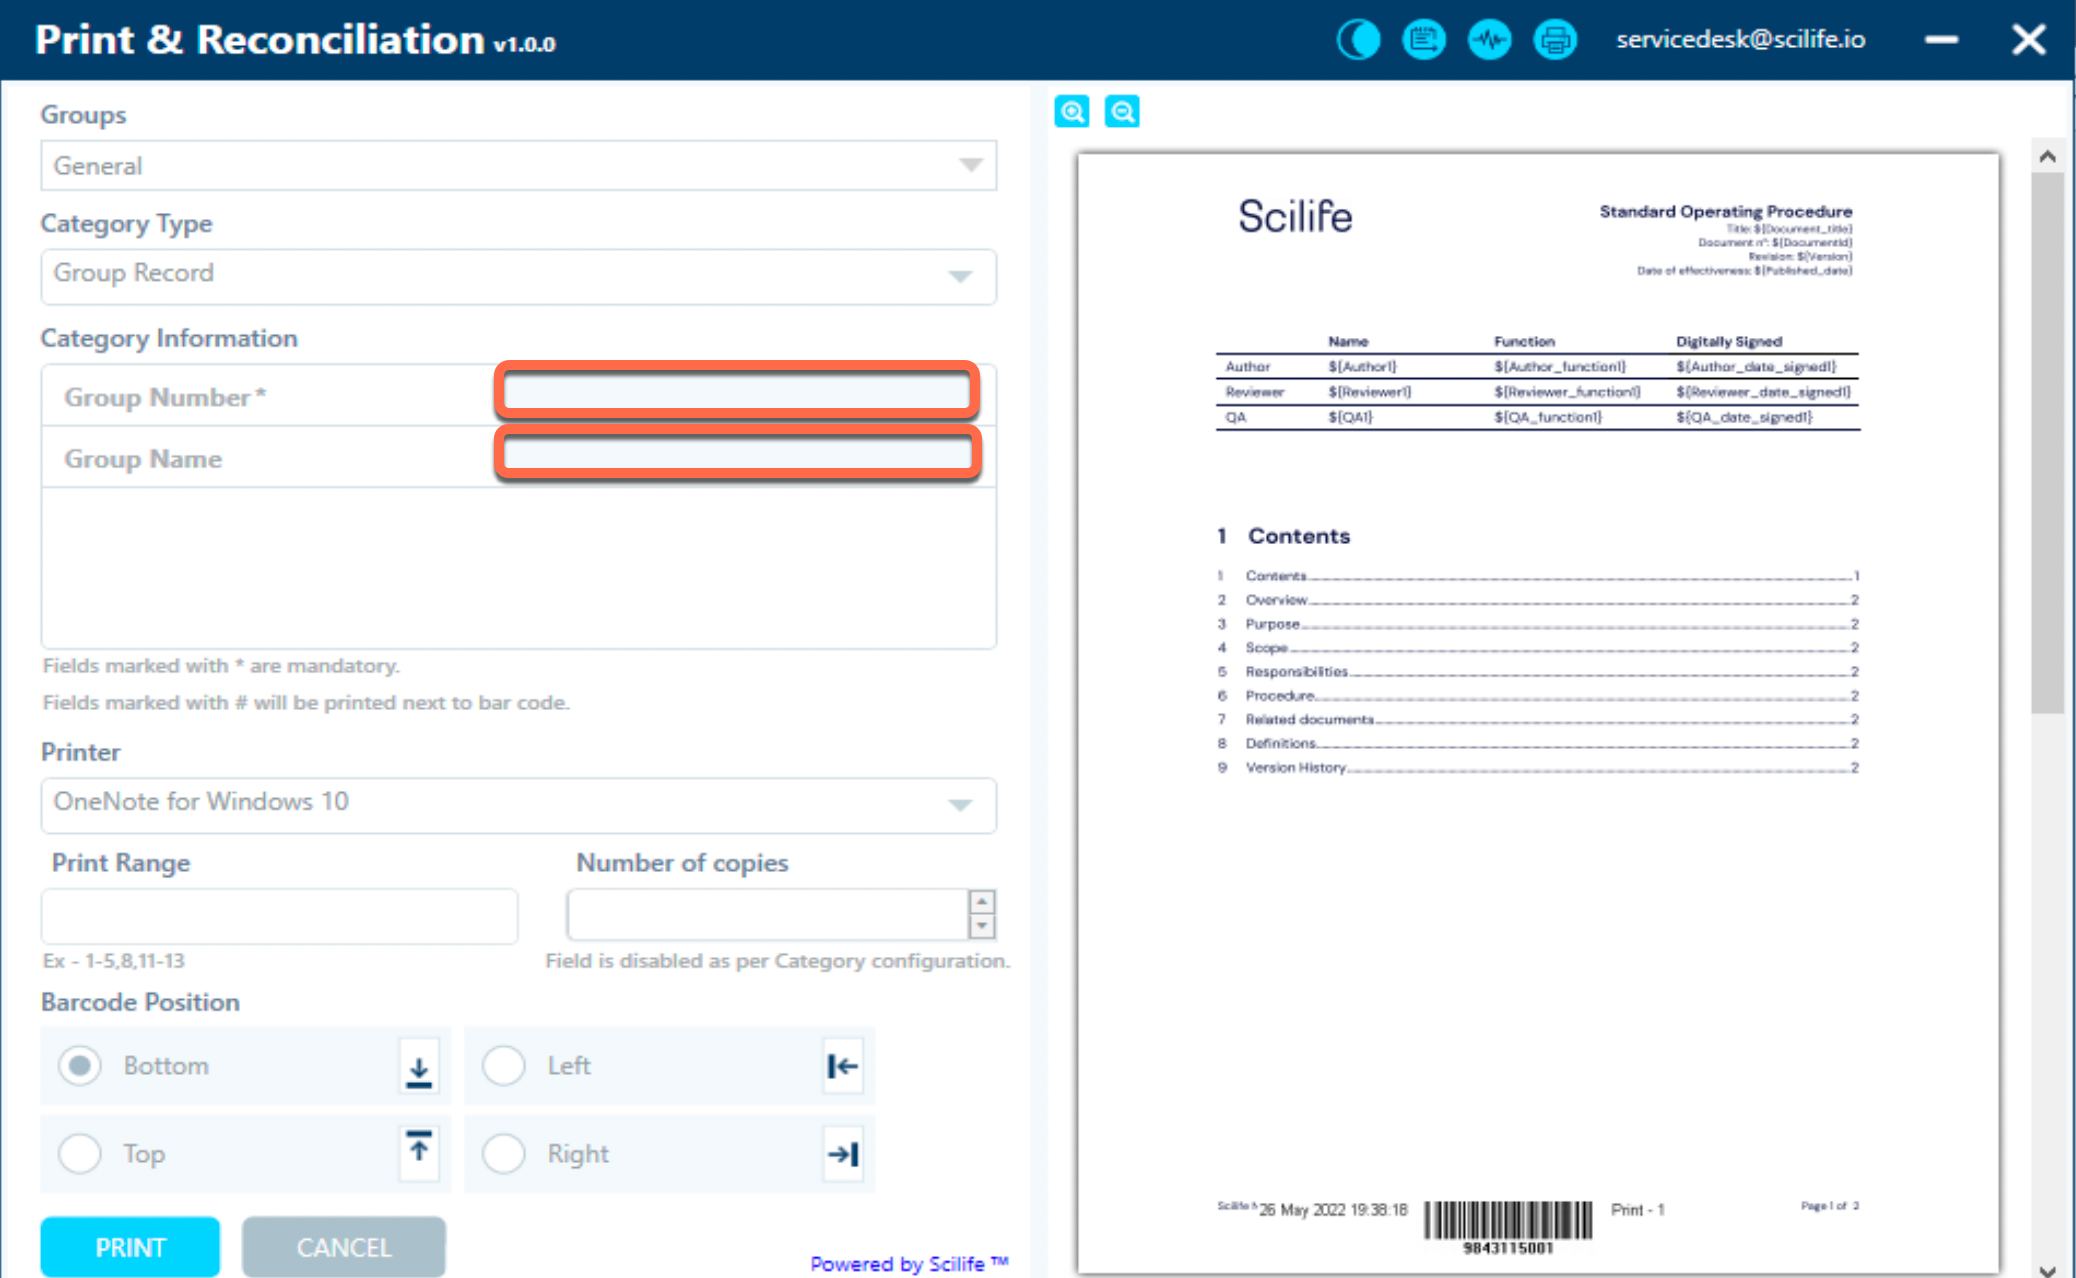The image size is (2076, 1278).
Task: Zoom in on the document preview
Action: (1072, 111)
